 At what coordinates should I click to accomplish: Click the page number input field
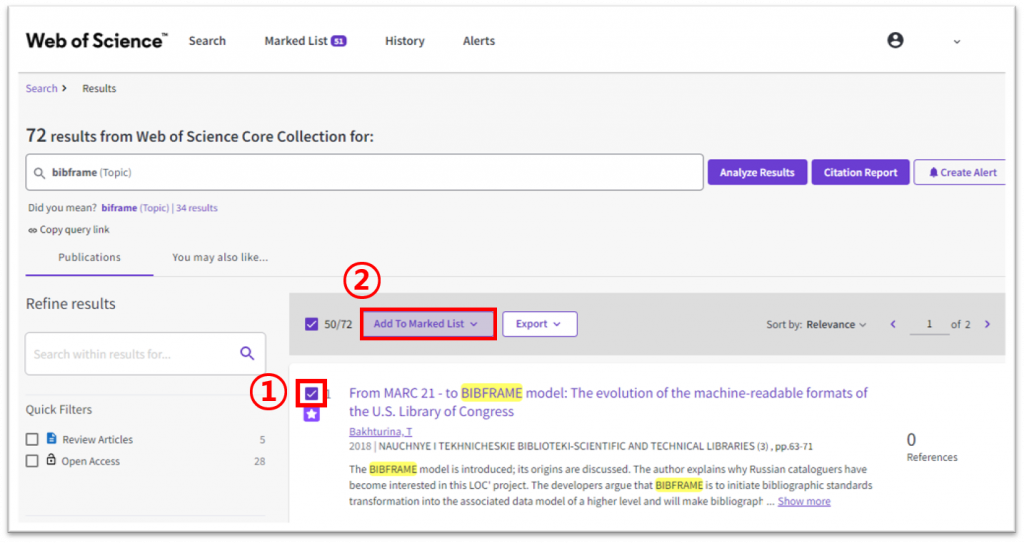coord(929,324)
